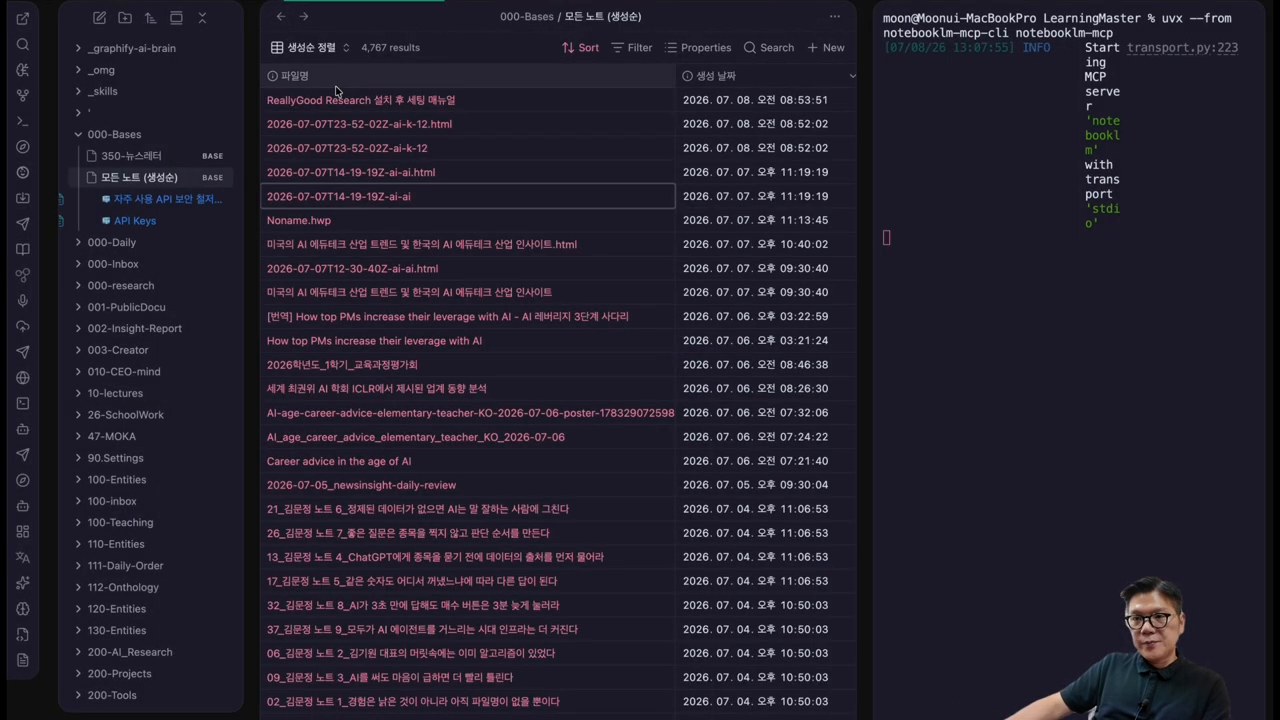Open 자주 사용 API 보안 note
This screenshot has width=1280, height=720.
[168, 199]
